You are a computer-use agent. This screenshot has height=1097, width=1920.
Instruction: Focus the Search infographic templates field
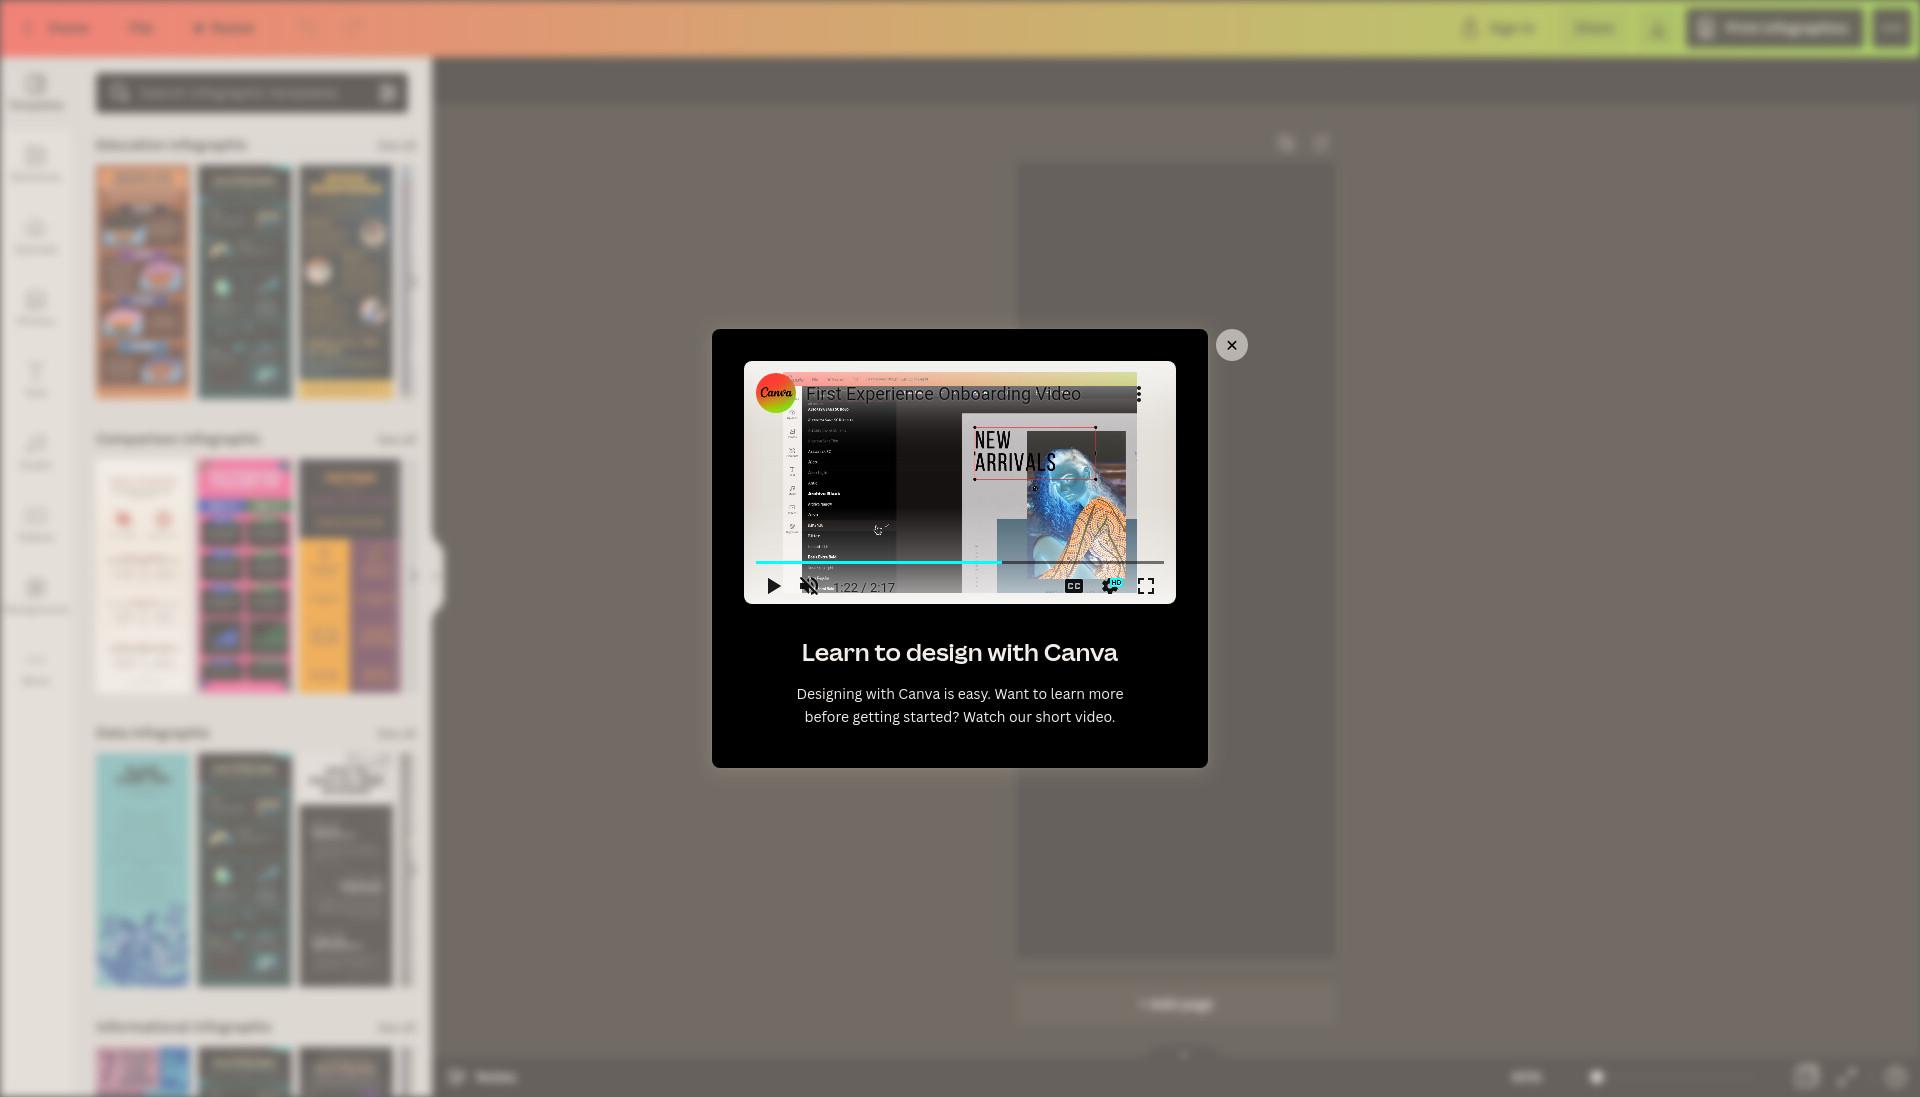point(252,93)
